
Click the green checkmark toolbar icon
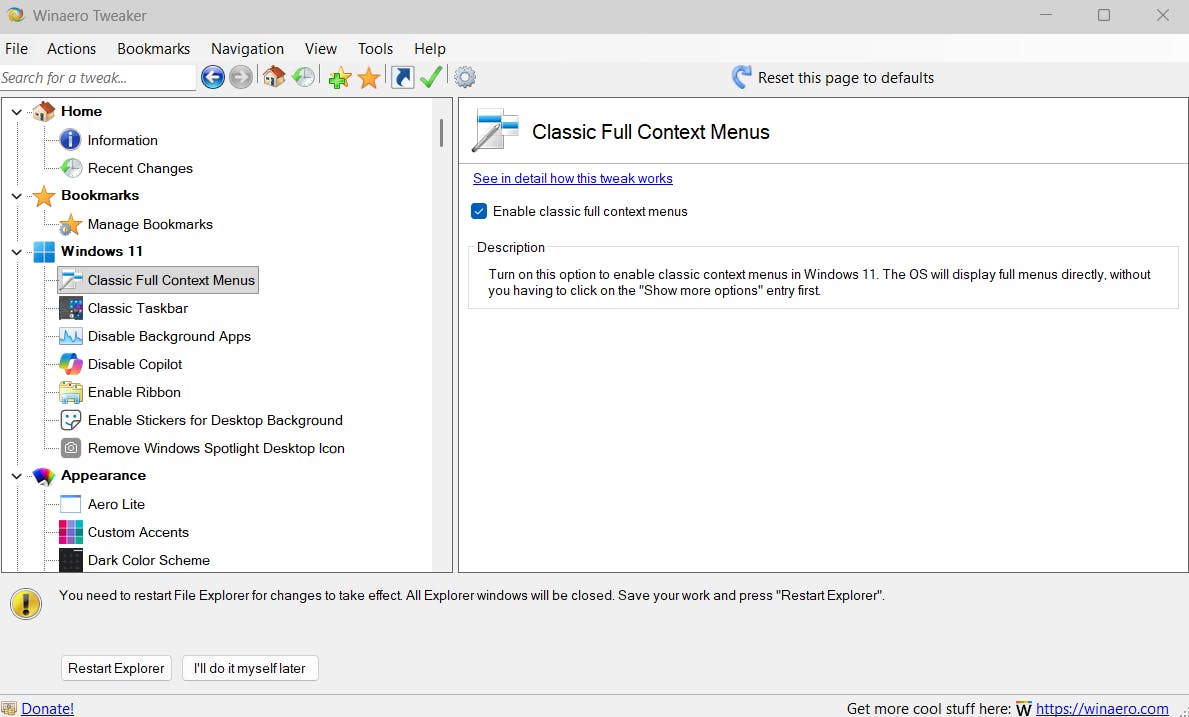(431, 77)
